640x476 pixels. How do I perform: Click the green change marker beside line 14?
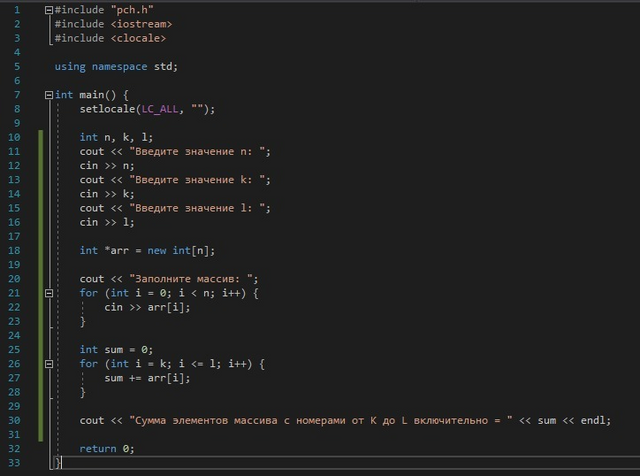pyautogui.click(x=40, y=194)
